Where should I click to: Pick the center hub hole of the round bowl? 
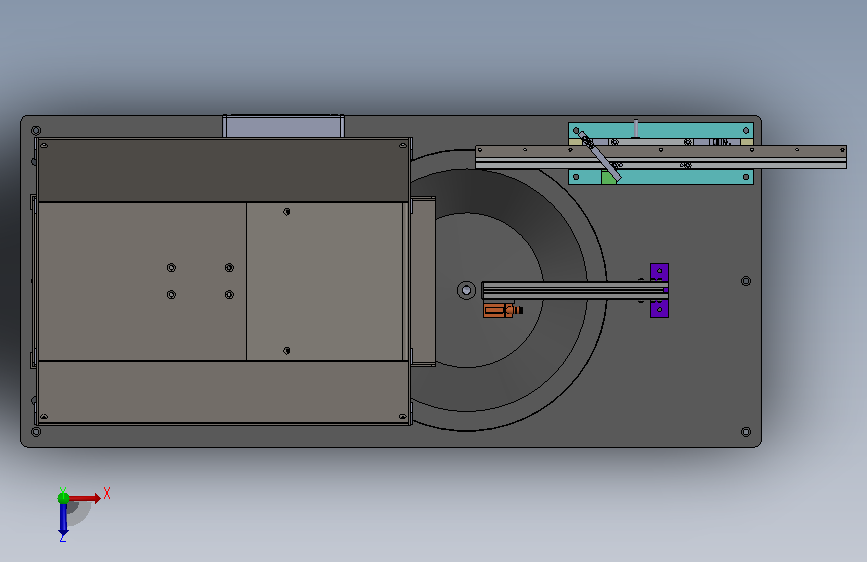[466, 290]
